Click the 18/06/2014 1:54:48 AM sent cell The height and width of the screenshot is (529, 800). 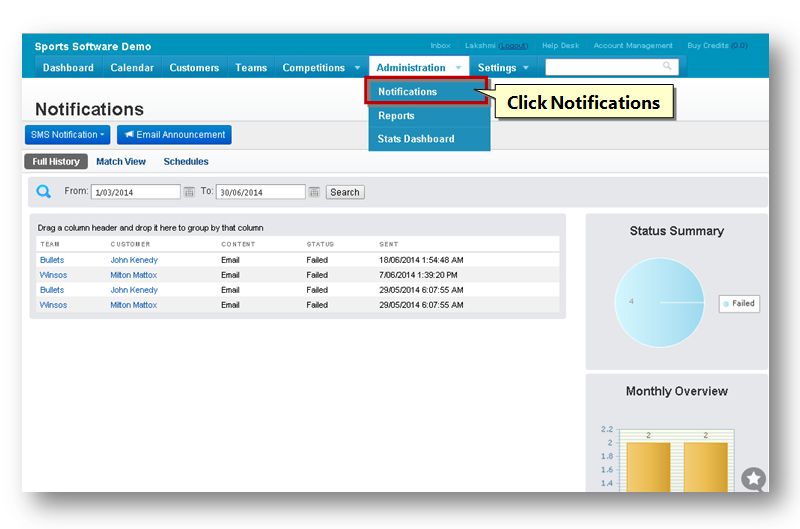(421, 260)
